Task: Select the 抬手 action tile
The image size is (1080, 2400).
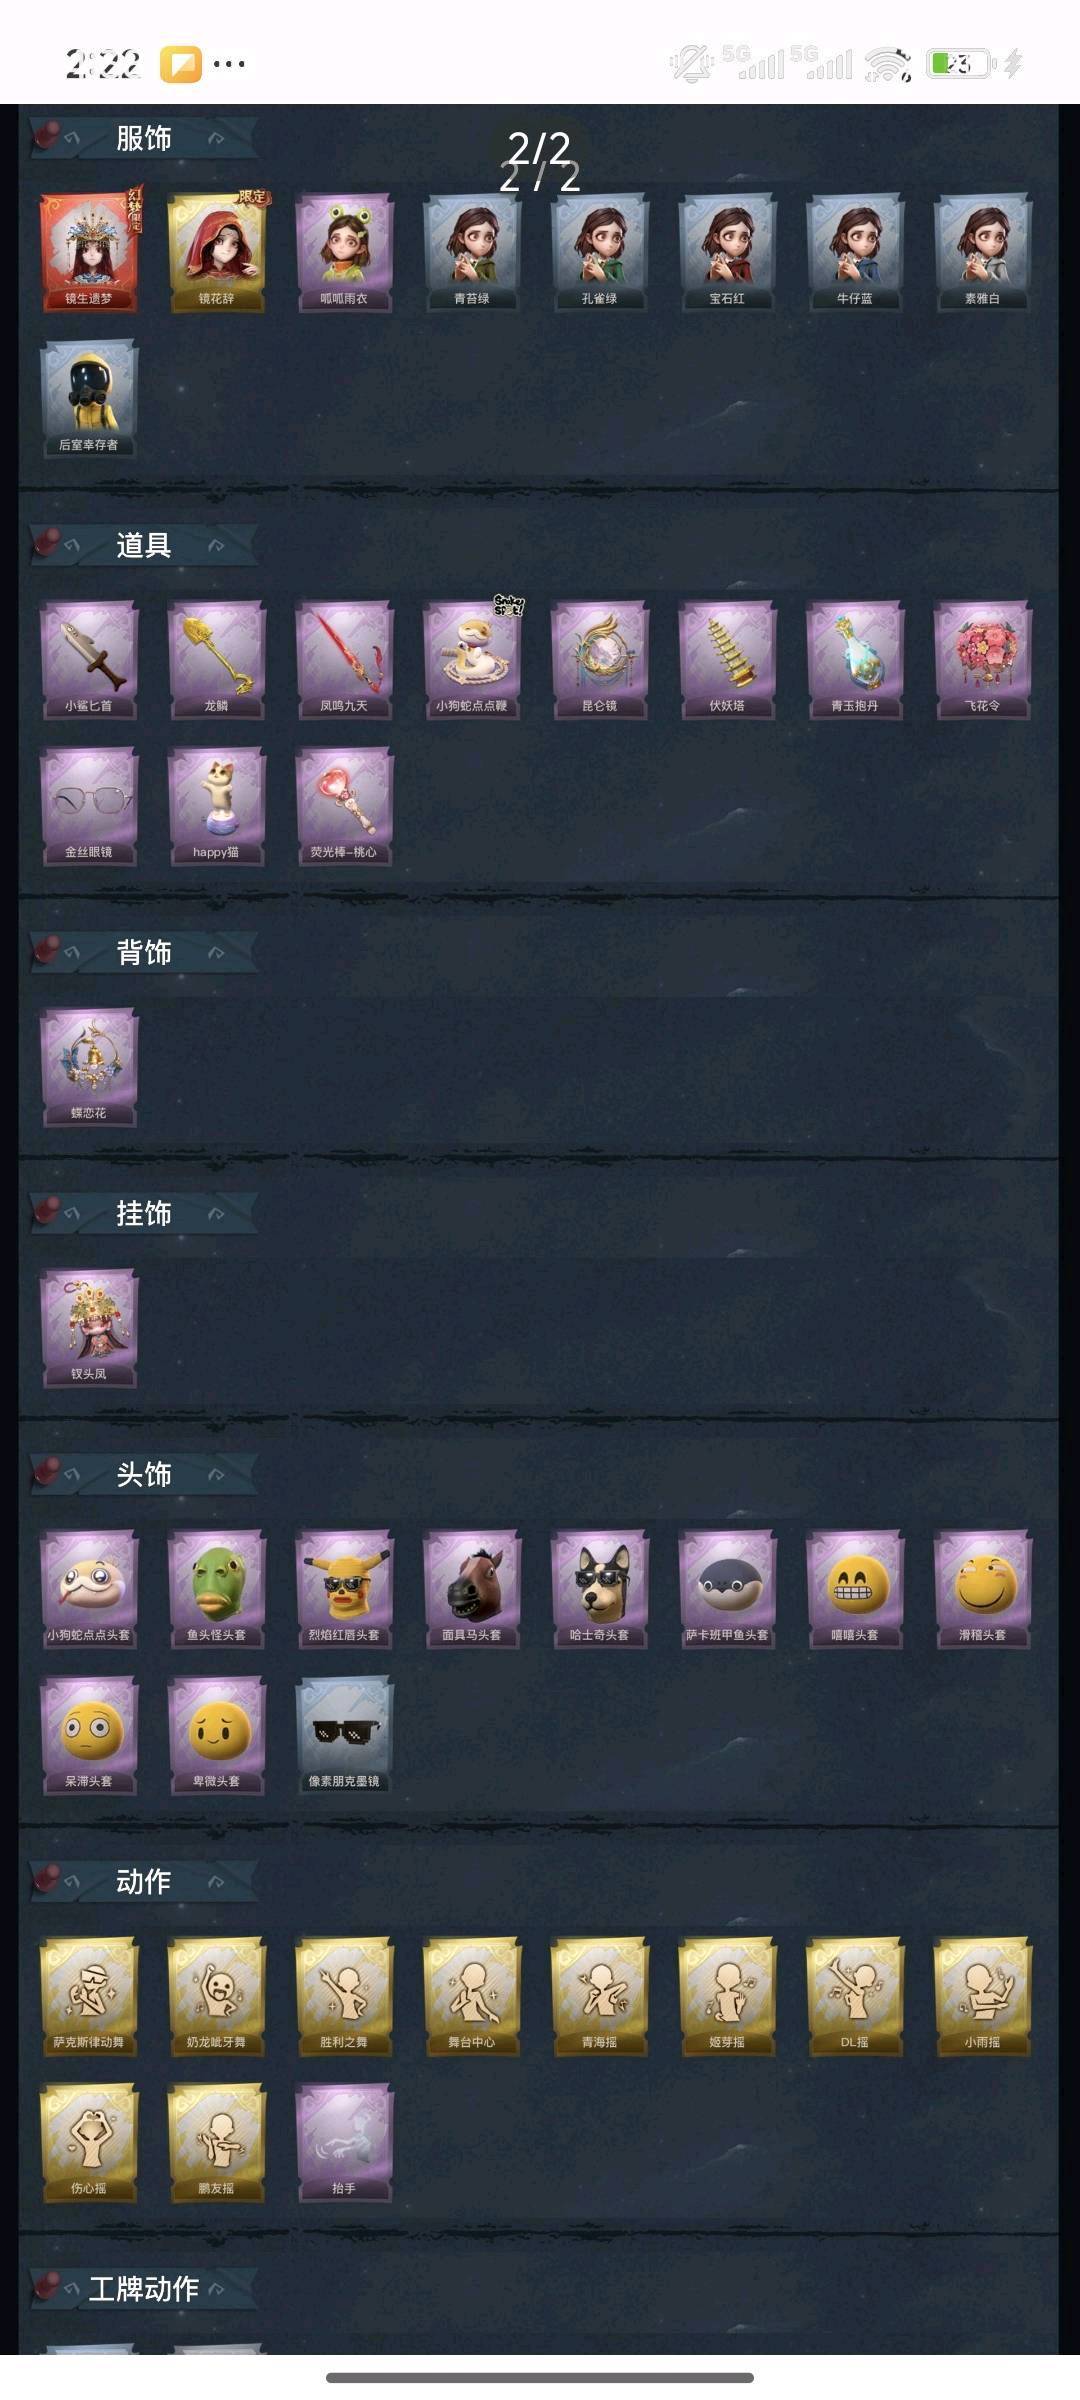Action: [x=344, y=2141]
